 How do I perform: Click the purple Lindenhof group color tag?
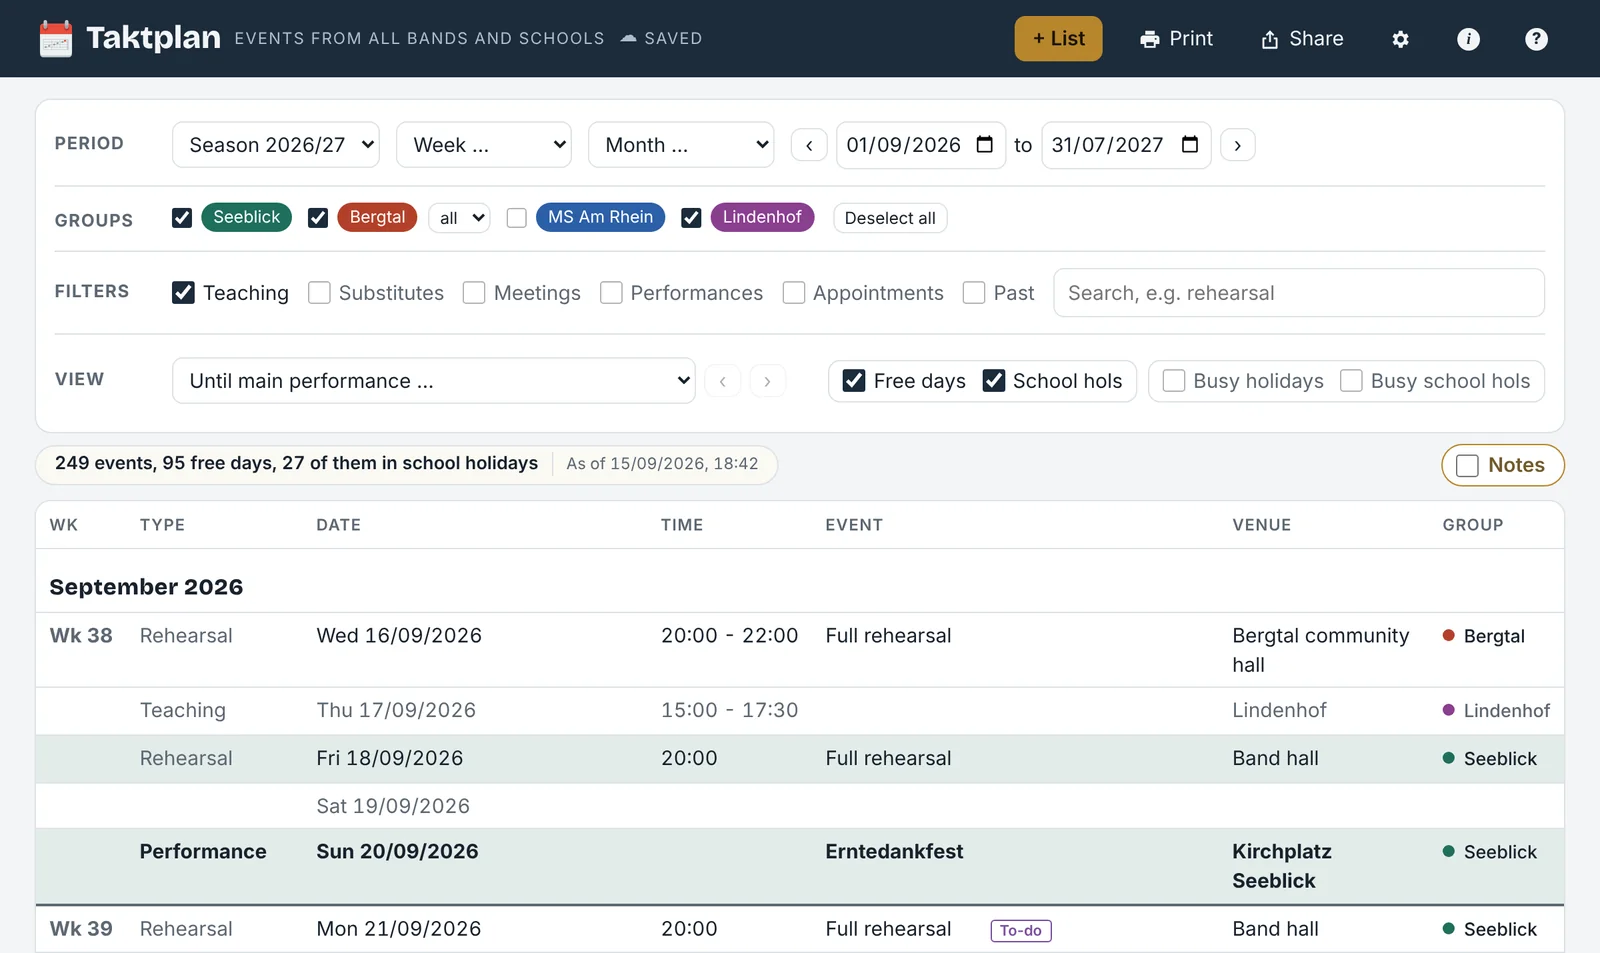[762, 217]
